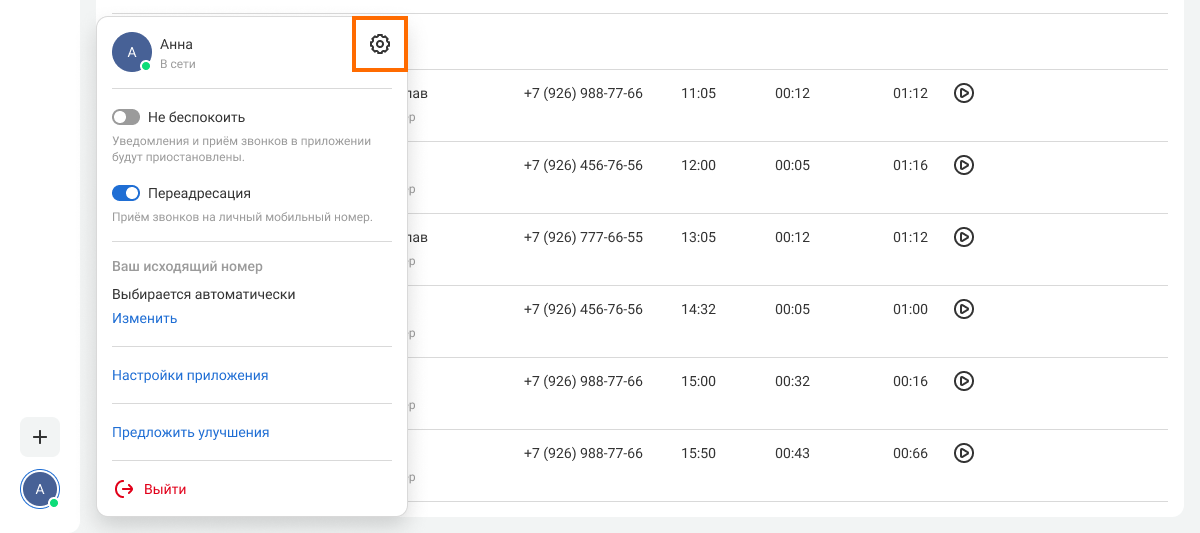1200x533 pixels.
Task: Click "Выйти" to log out
Action: point(165,489)
